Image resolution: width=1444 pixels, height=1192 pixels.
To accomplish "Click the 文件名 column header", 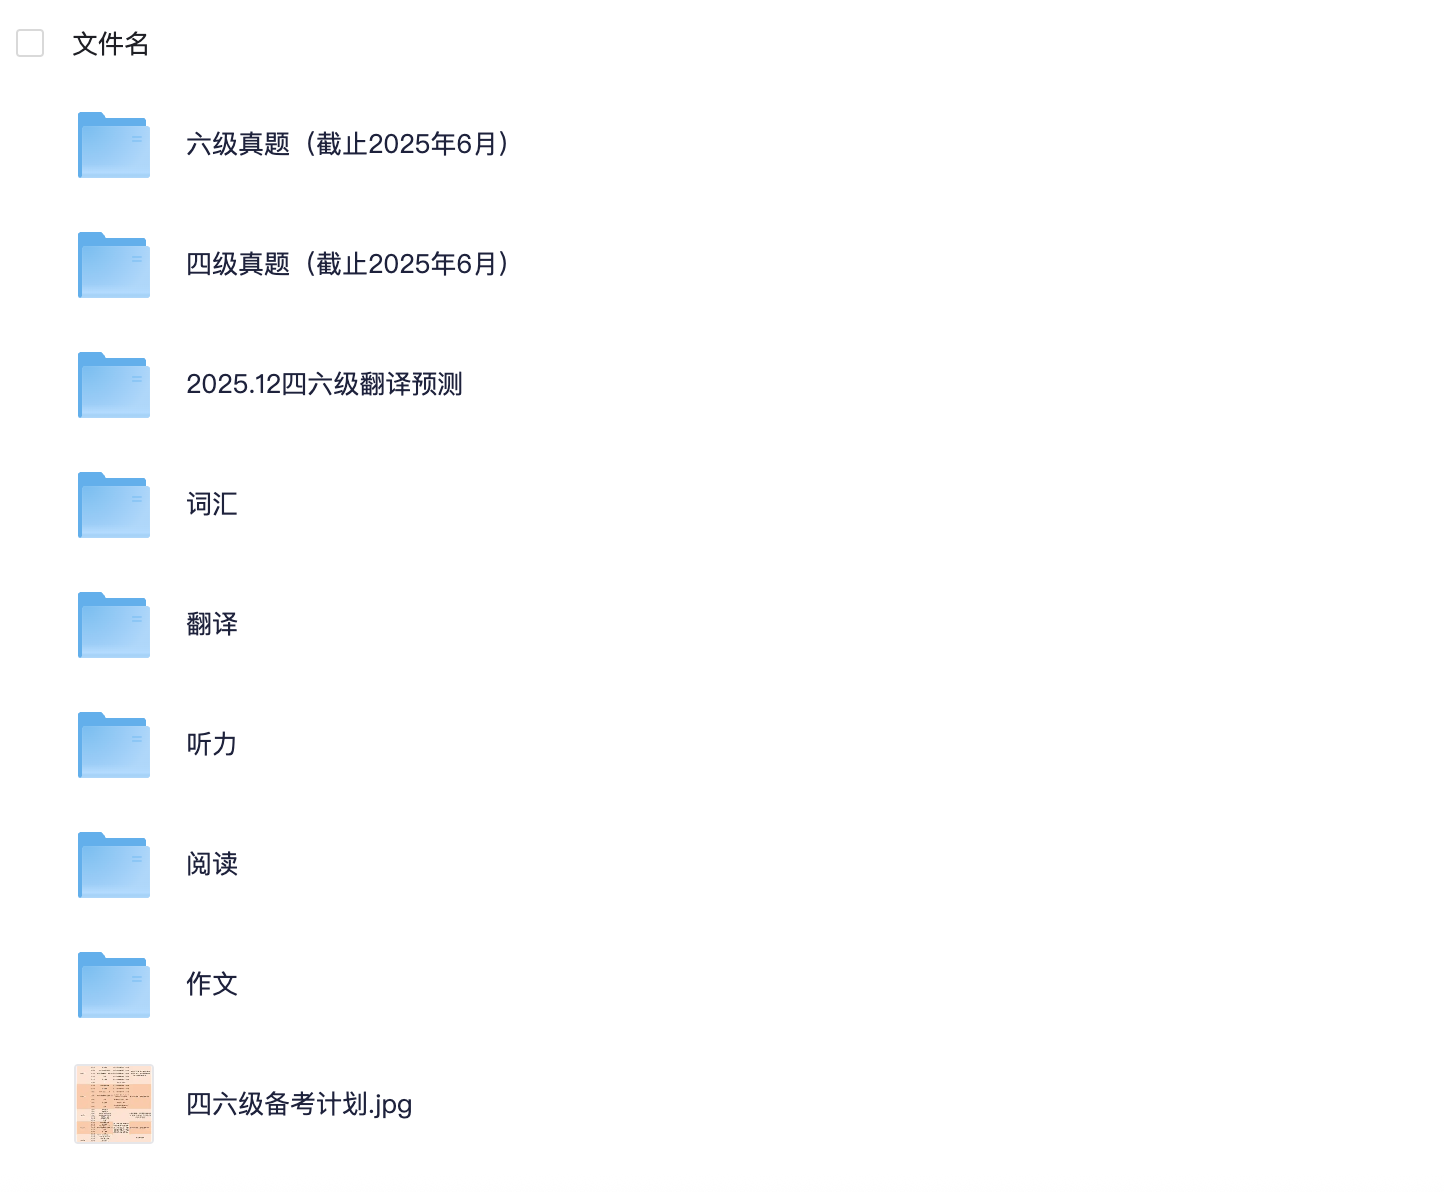I will (111, 44).
